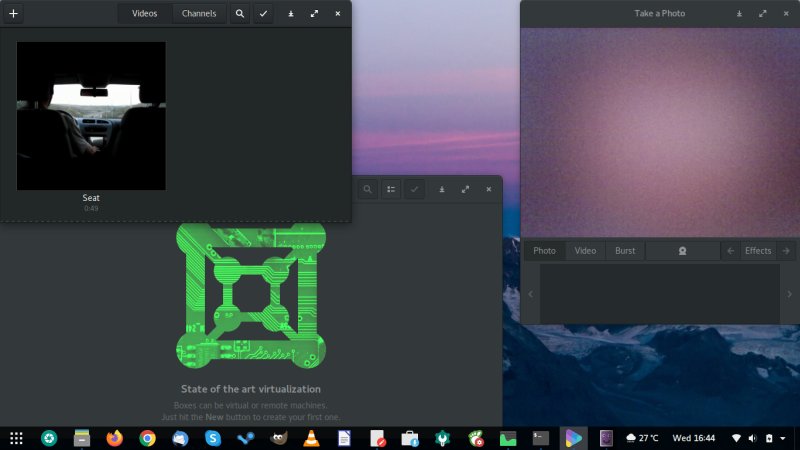Open Skype from the taskbar
The width and height of the screenshot is (800, 450).
pos(213,438)
